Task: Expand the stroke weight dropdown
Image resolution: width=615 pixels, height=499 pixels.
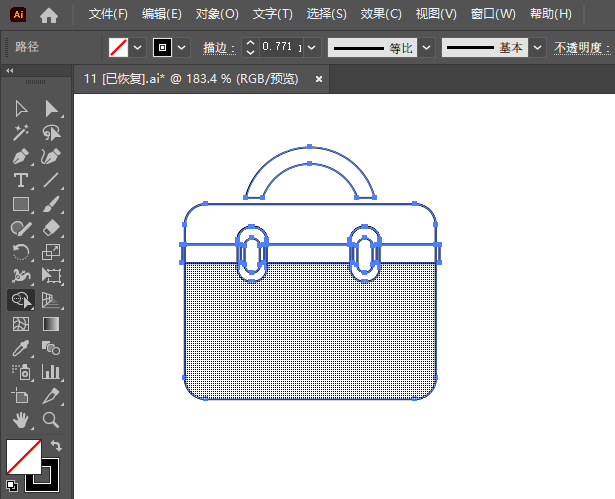Action: [313, 47]
